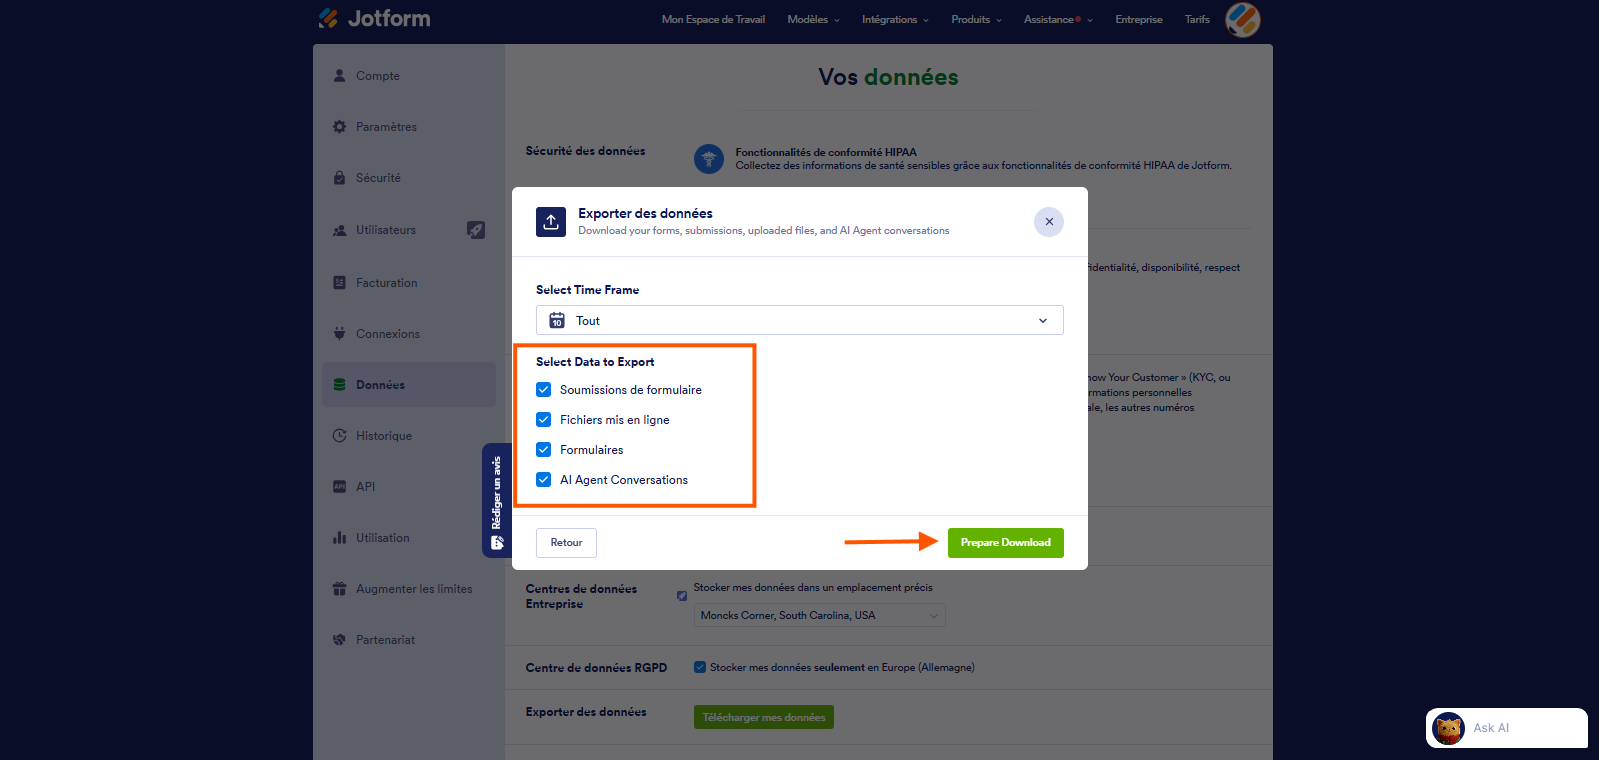Expand the Modèles menu

coord(813,19)
